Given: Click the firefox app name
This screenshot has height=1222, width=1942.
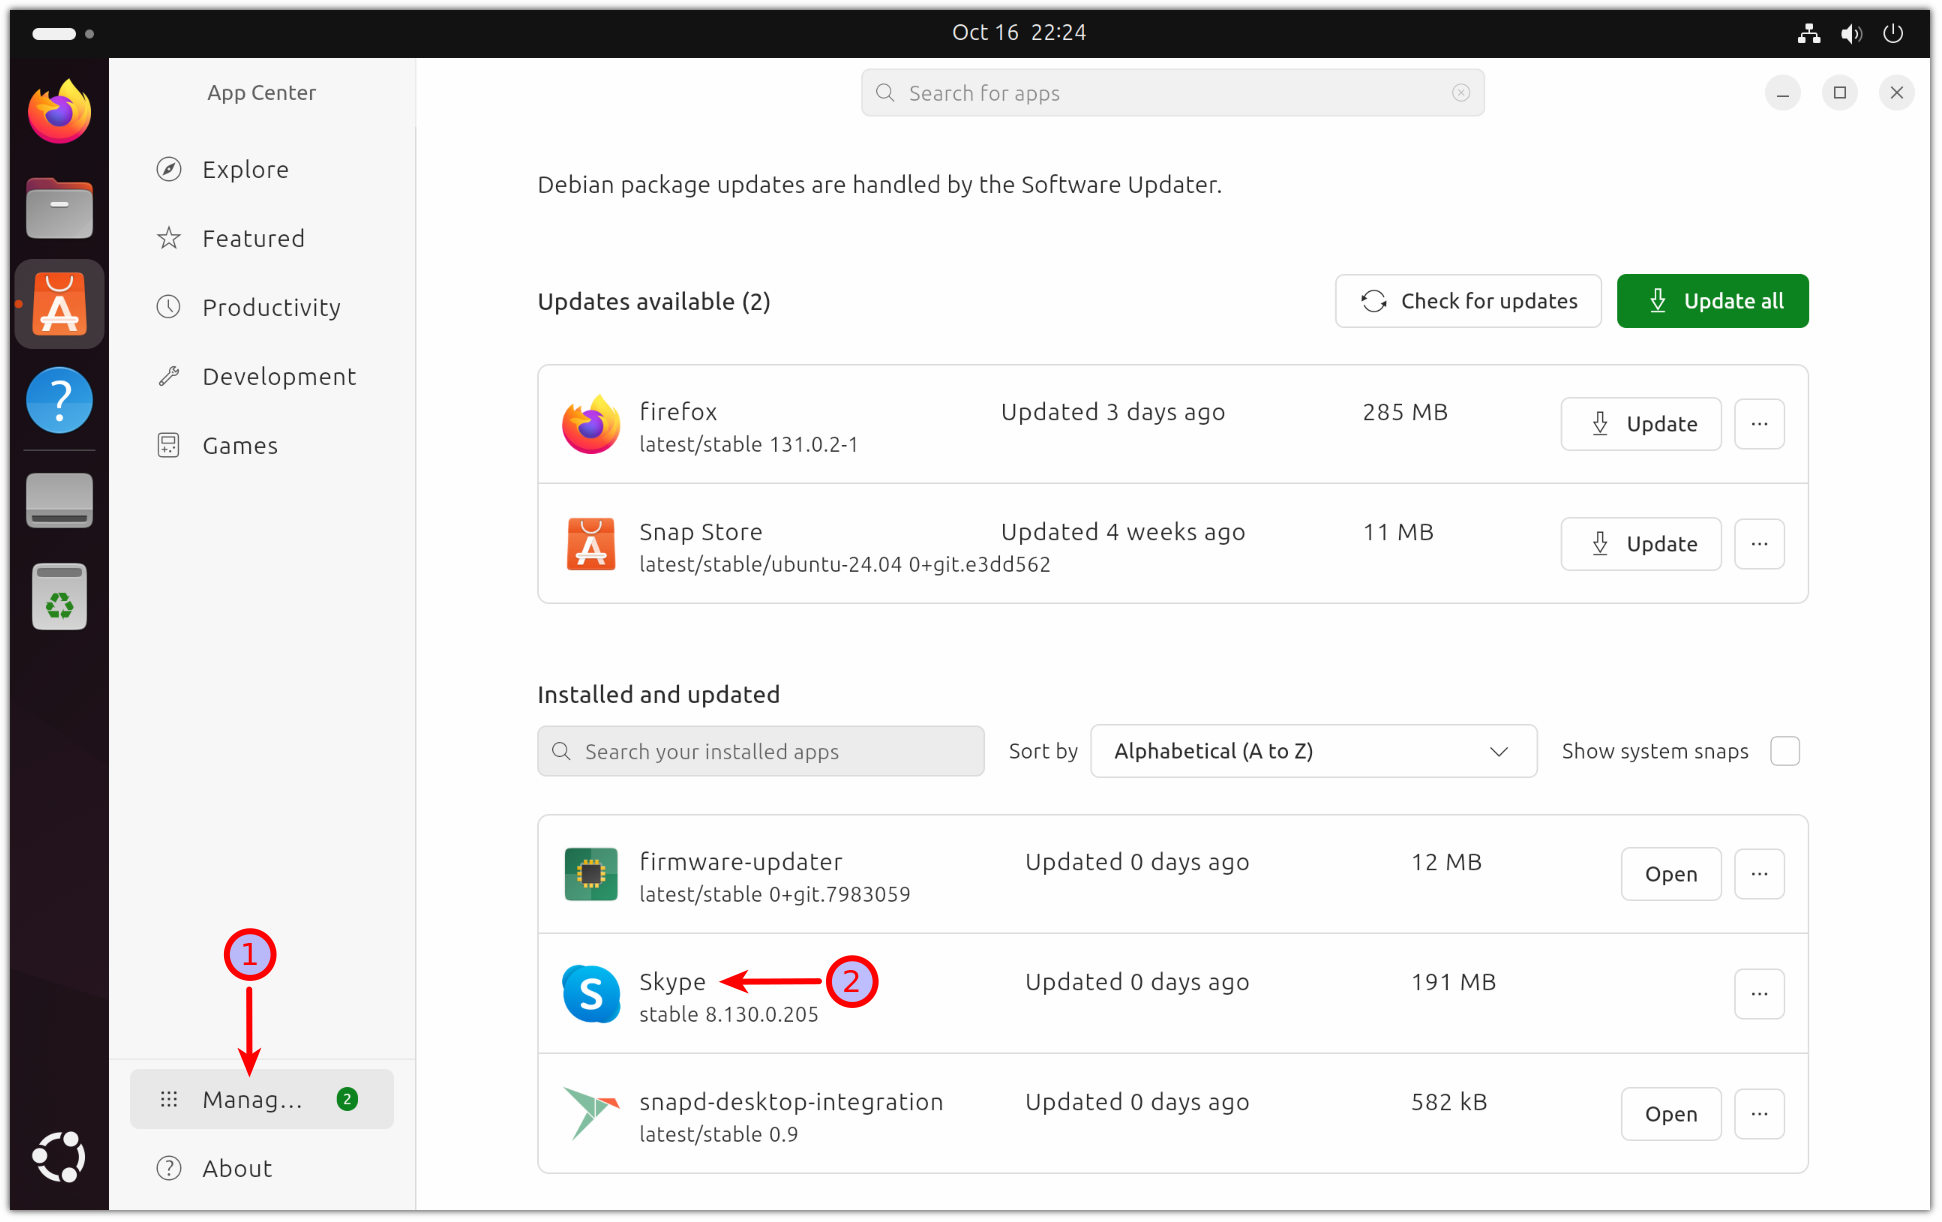Looking at the screenshot, I should click(678, 412).
